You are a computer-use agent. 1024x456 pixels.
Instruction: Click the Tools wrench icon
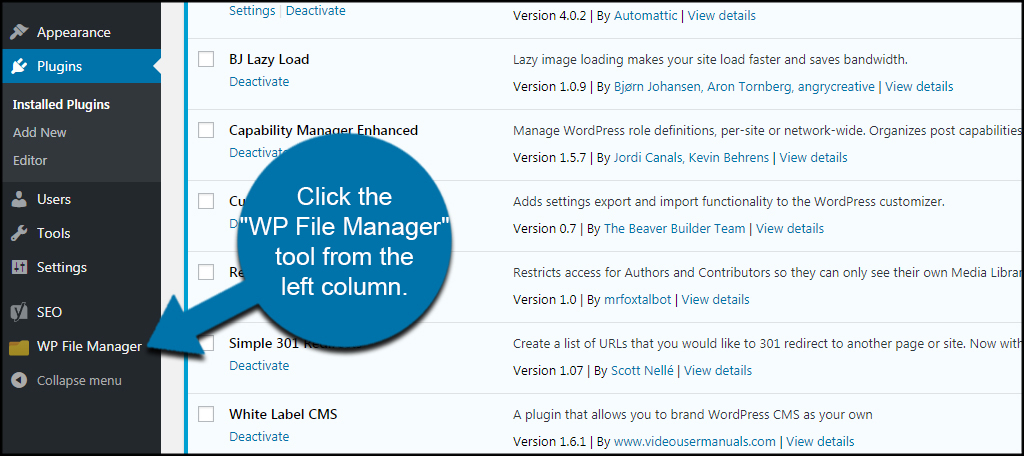[x=19, y=233]
